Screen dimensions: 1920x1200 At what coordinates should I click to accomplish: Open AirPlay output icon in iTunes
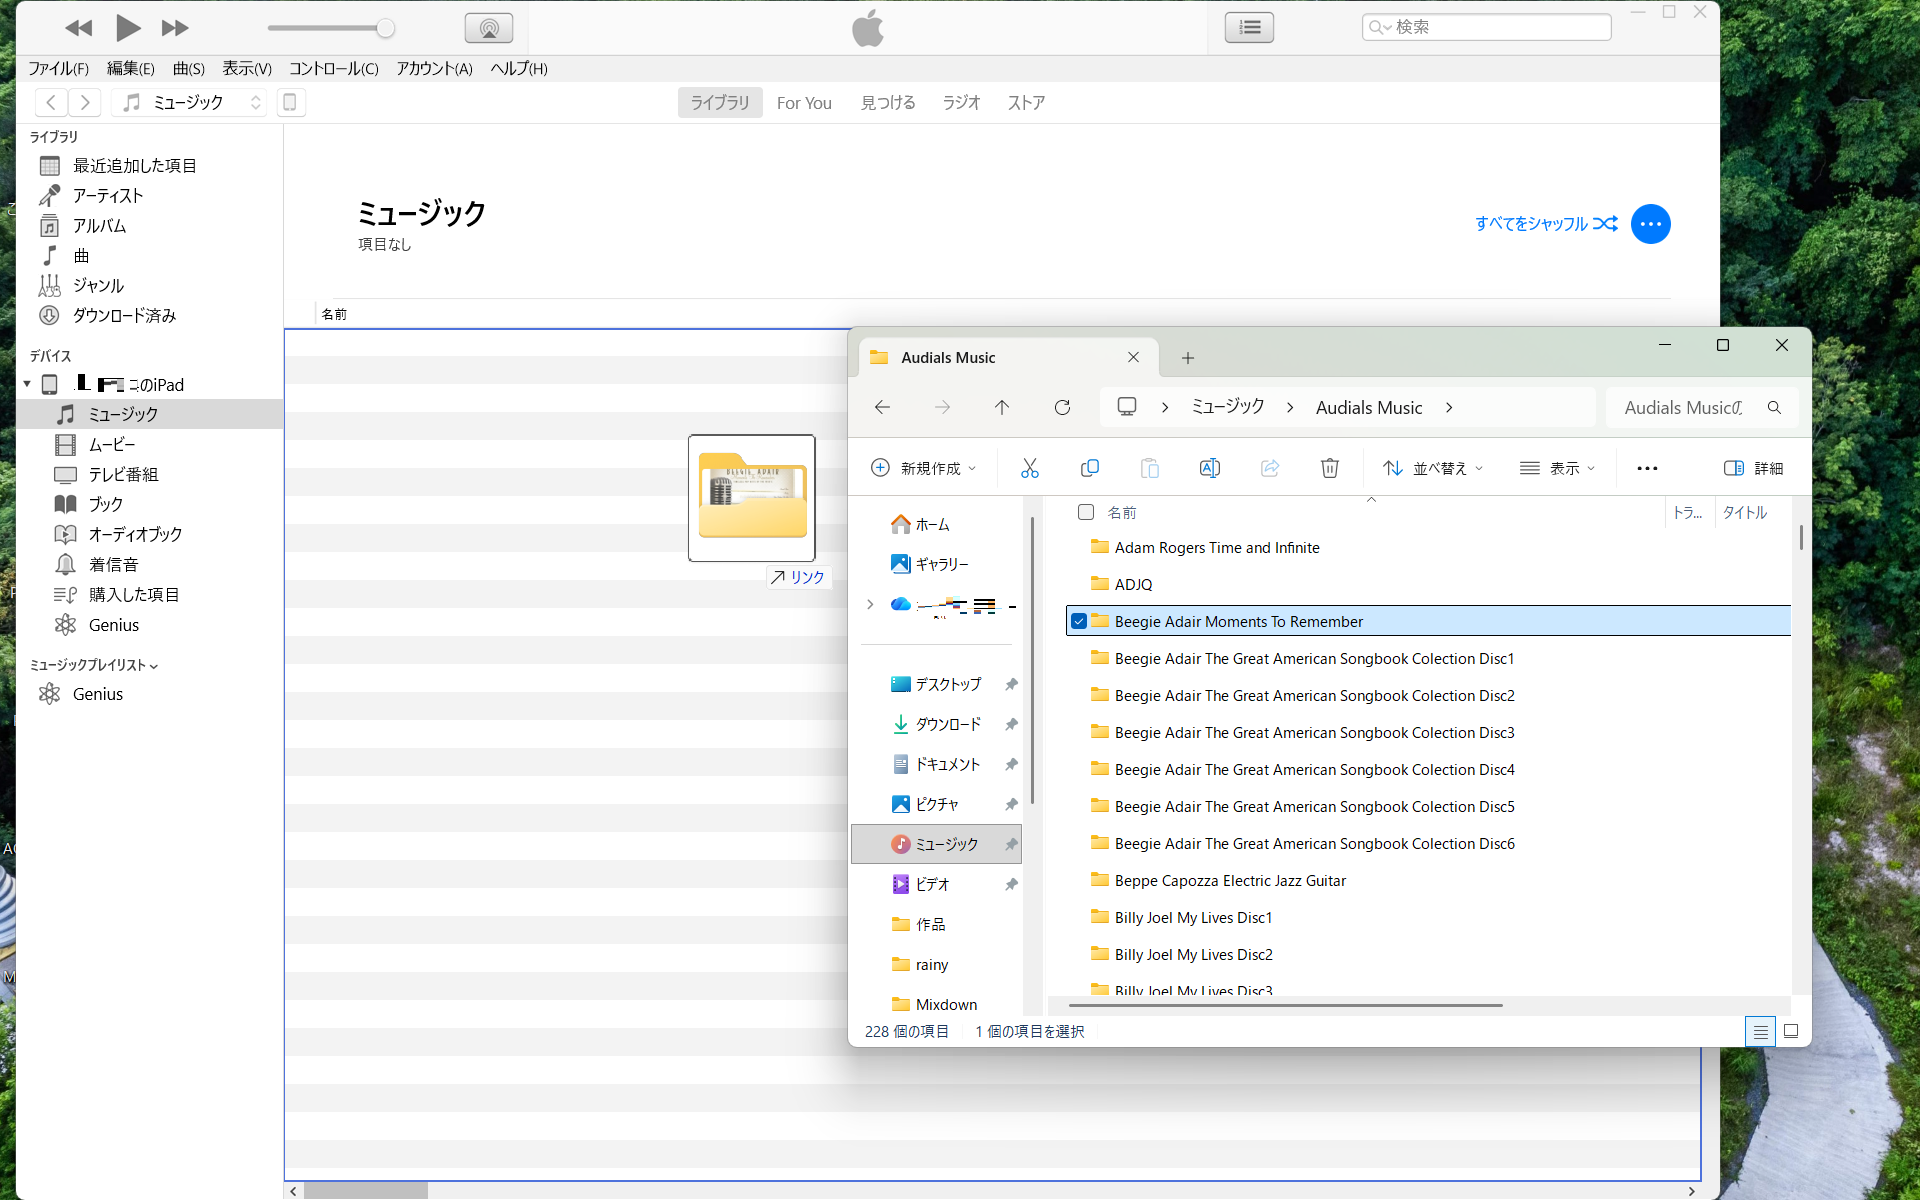(x=489, y=28)
